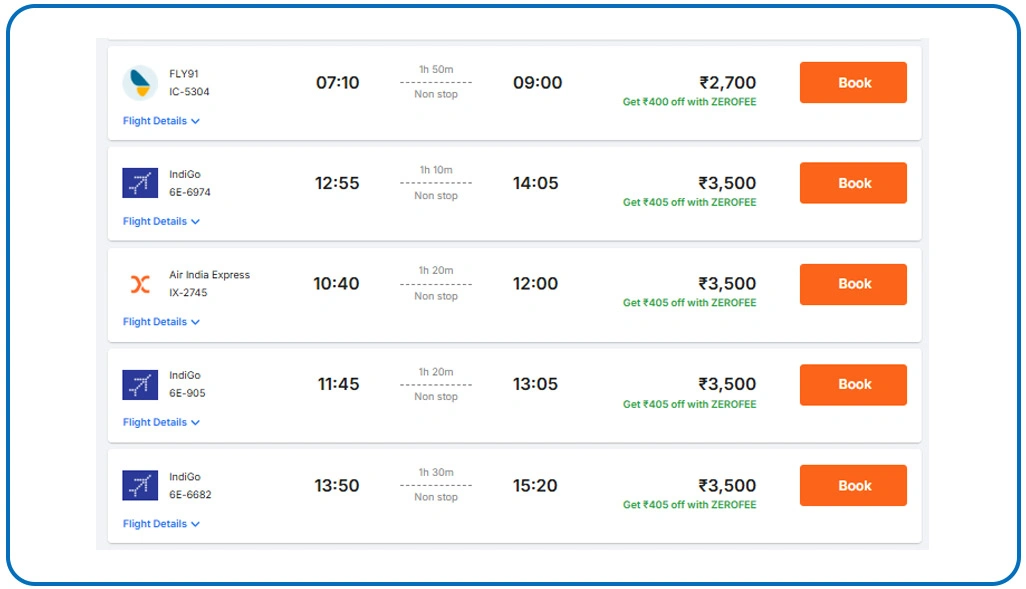Click the IndiGo logo for flight 6E-905

point(140,384)
